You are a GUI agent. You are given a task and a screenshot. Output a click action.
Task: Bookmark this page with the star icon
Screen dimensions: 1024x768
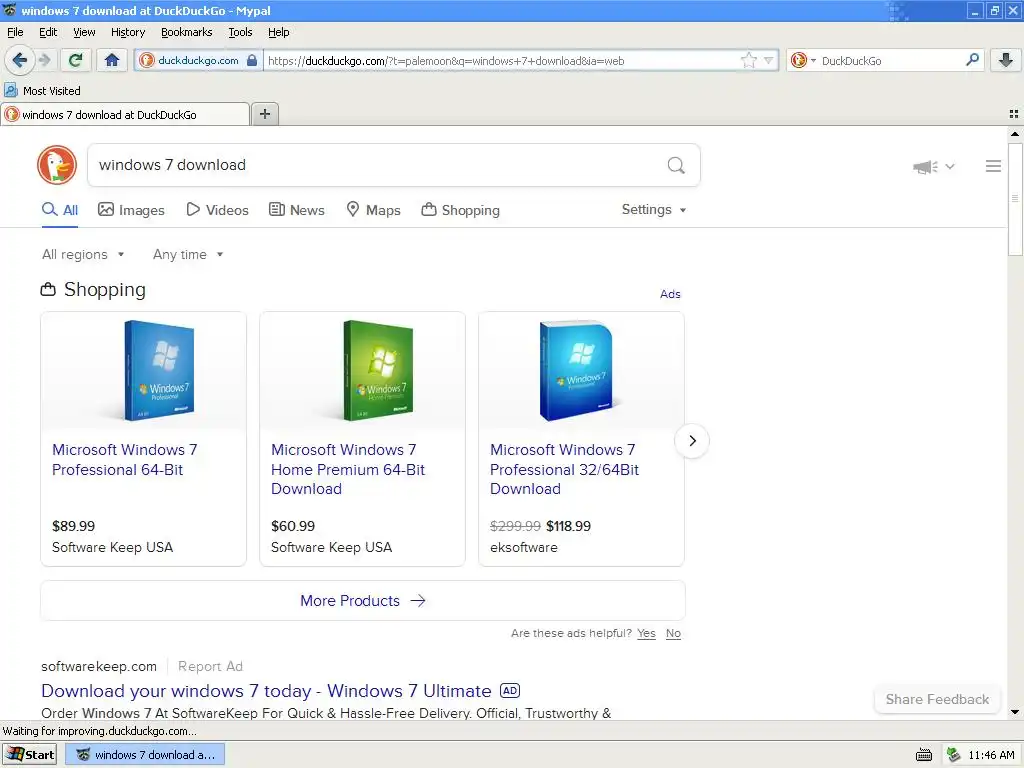[x=748, y=61]
